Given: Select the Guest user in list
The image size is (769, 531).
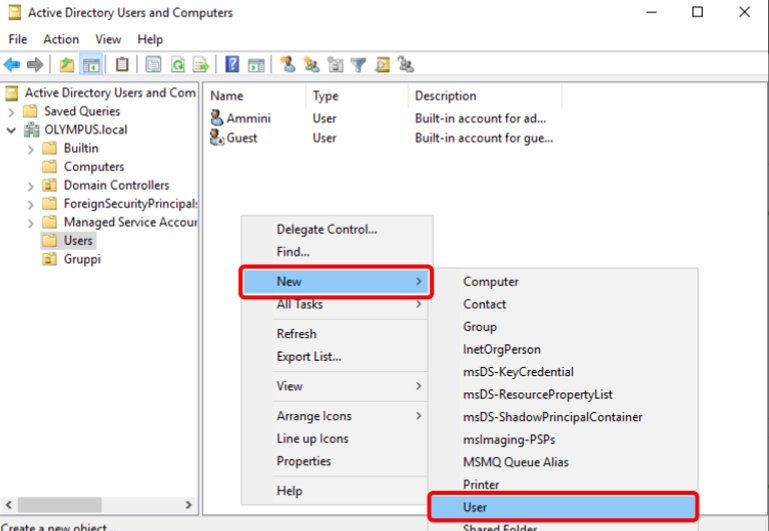Looking at the screenshot, I should pos(242,138).
